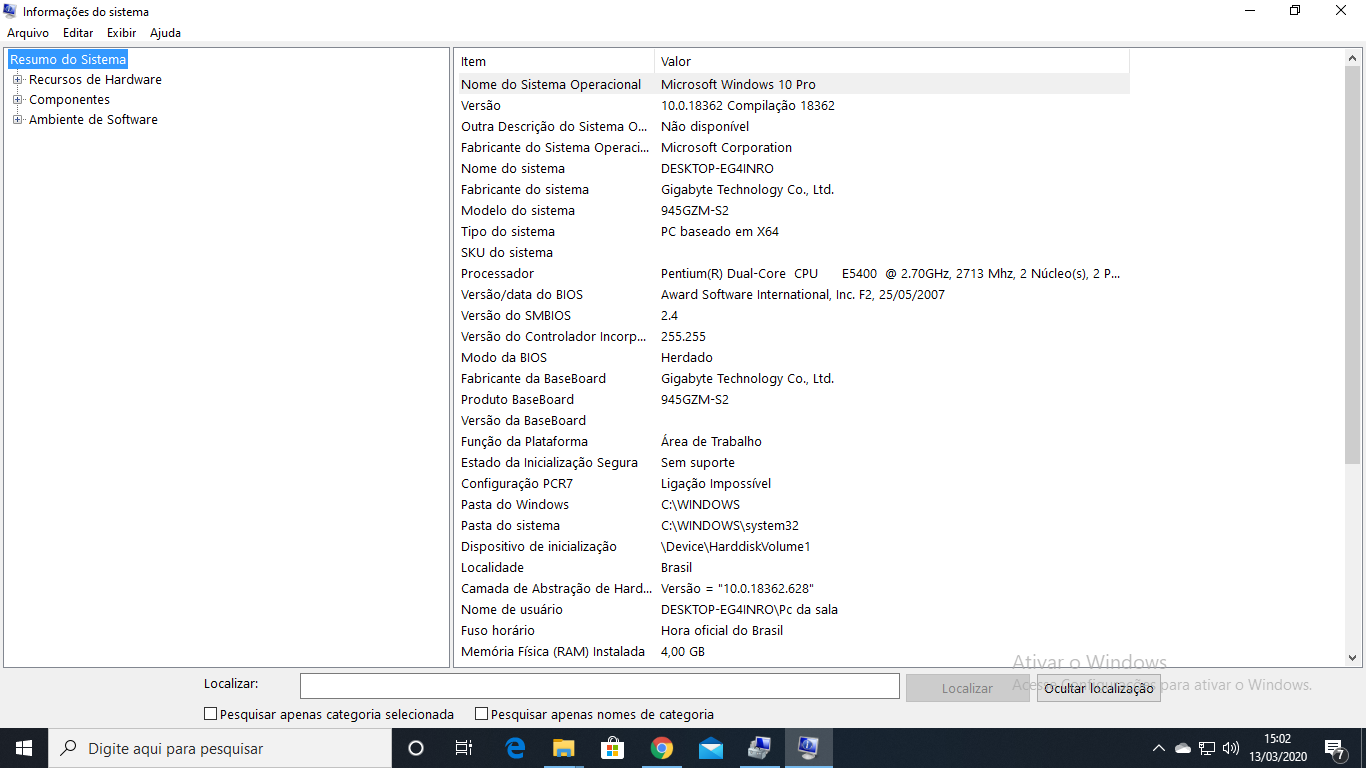Screen dimensions: 1366x768
Task: Open Windows Start menu
Action: pyautogui.click(x=24, y=748)
